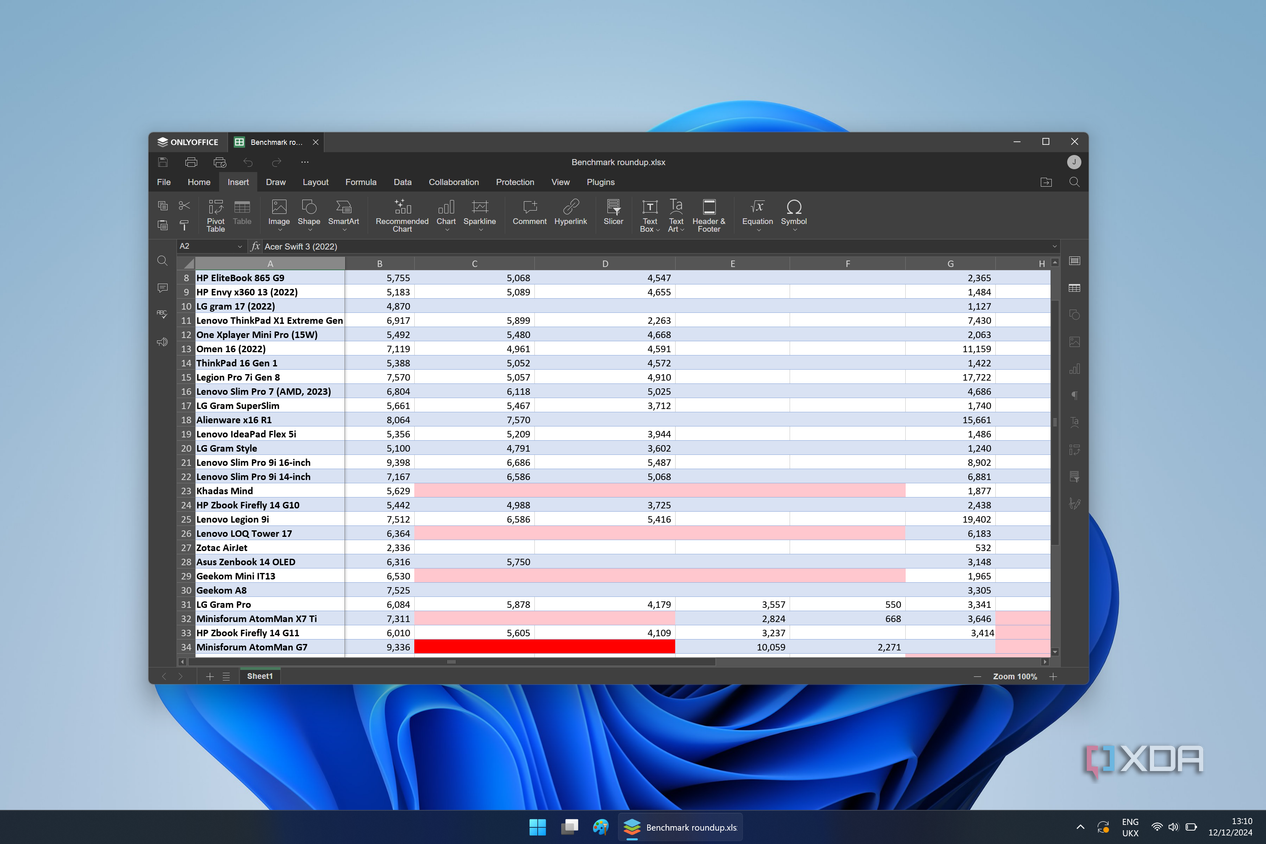Click the horizontal scrollbar thumb

tap(451, 662)
